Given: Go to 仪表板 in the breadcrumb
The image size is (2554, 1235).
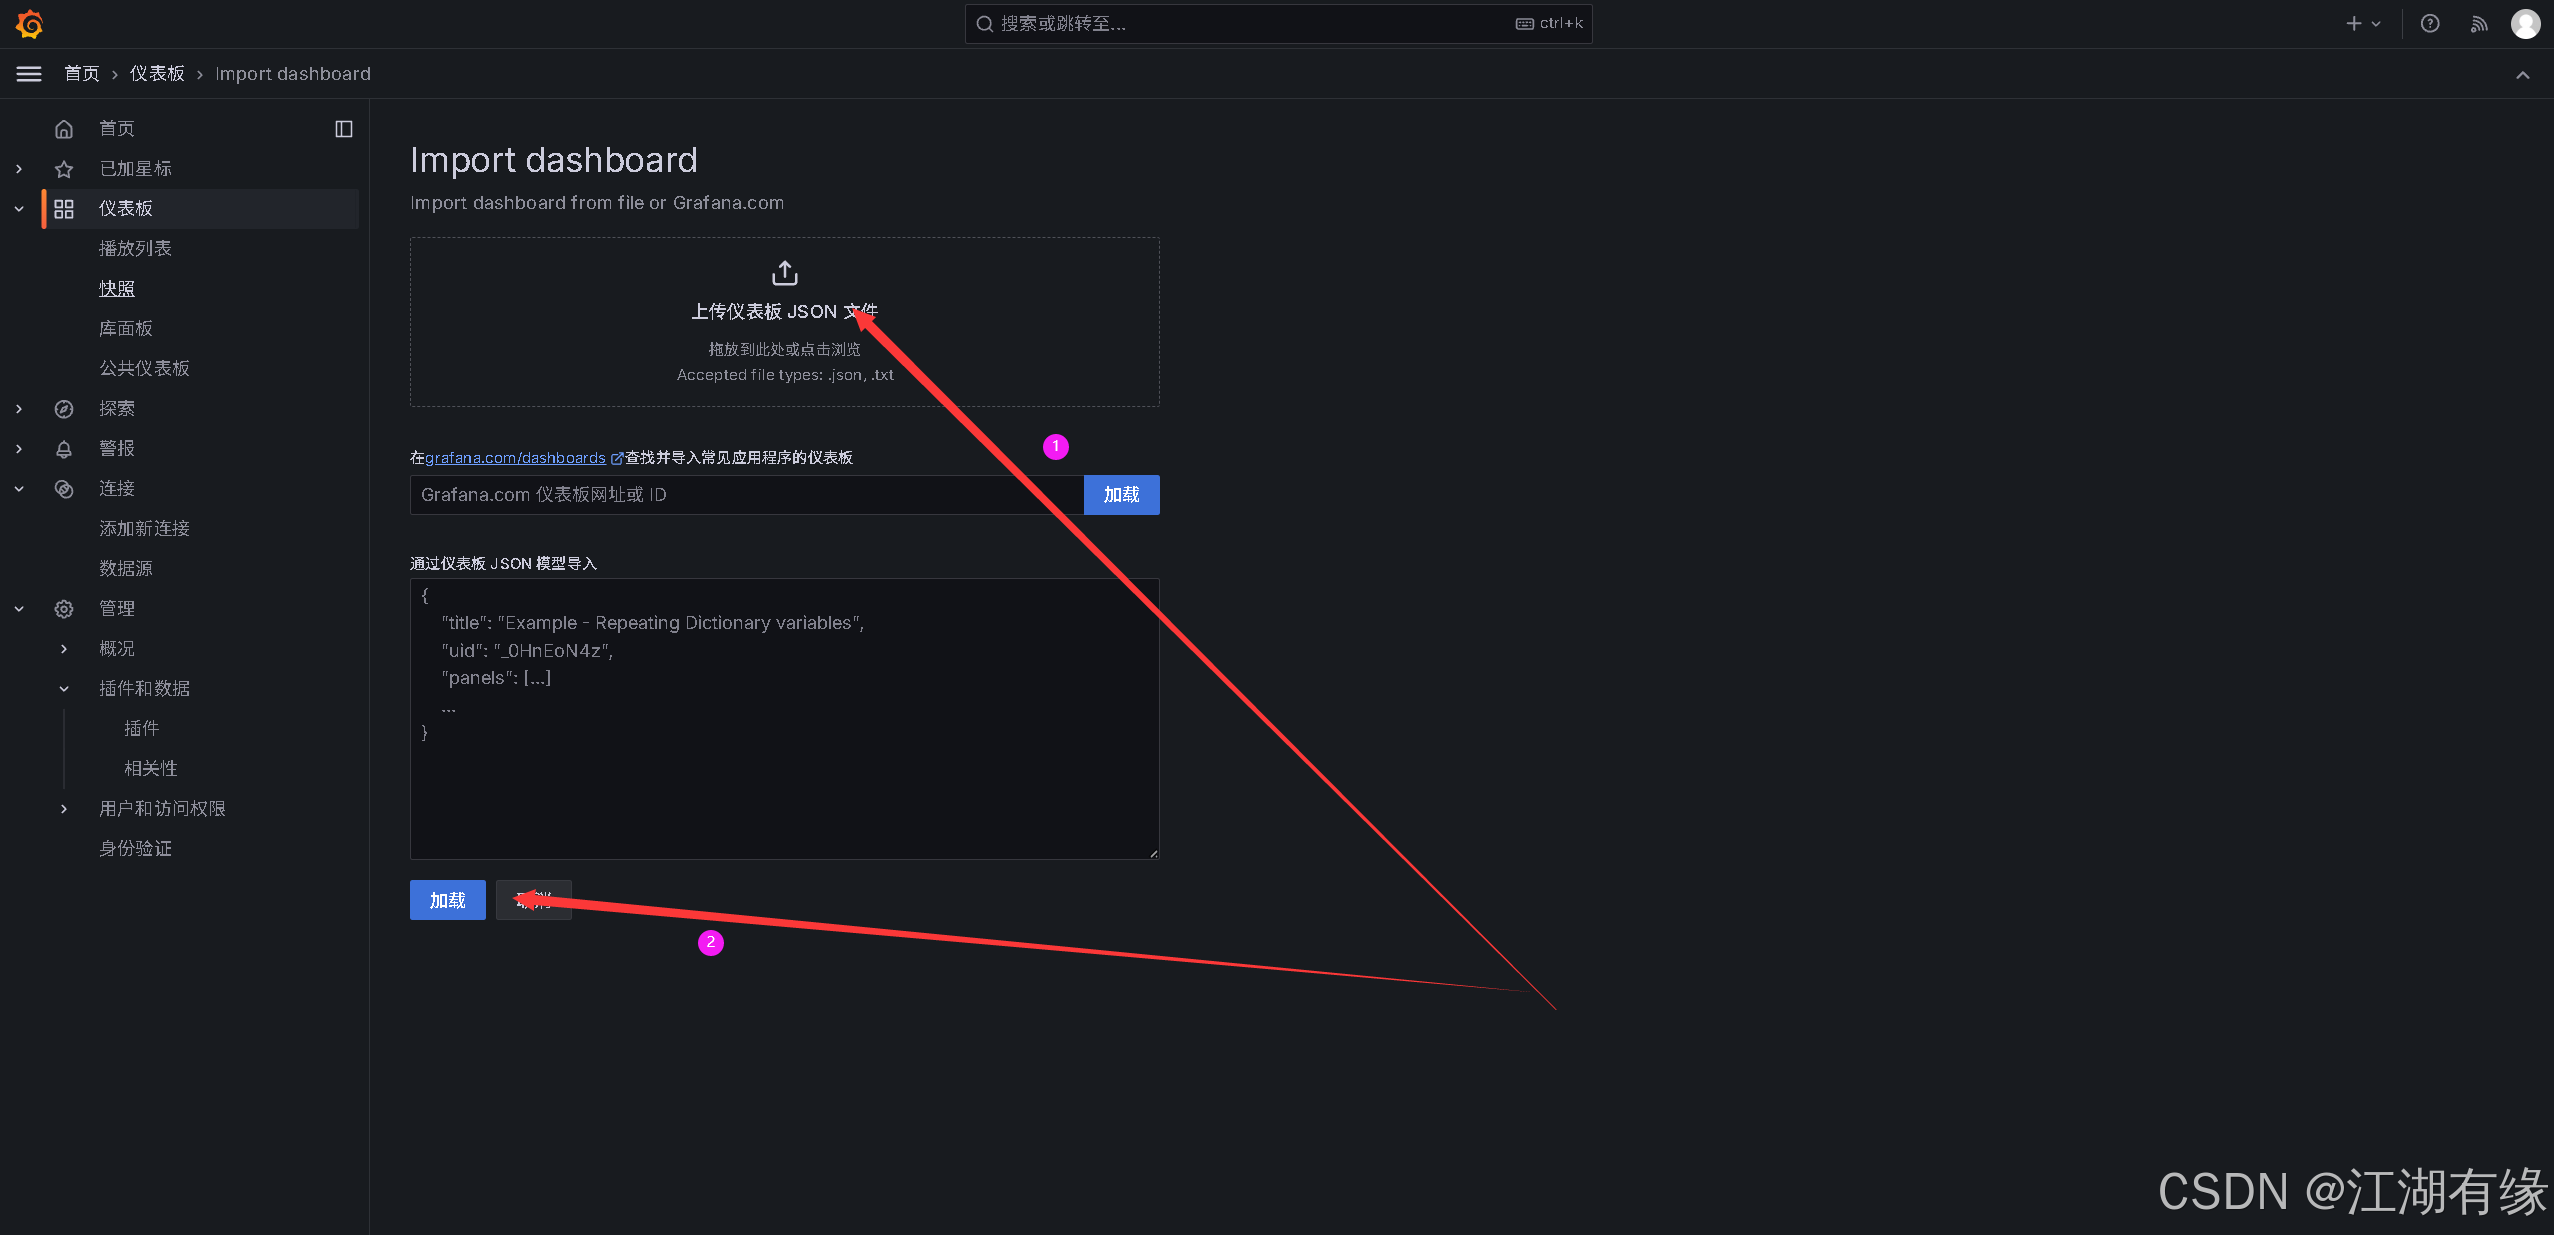Looking at the screenshot, I should point(157,74).
